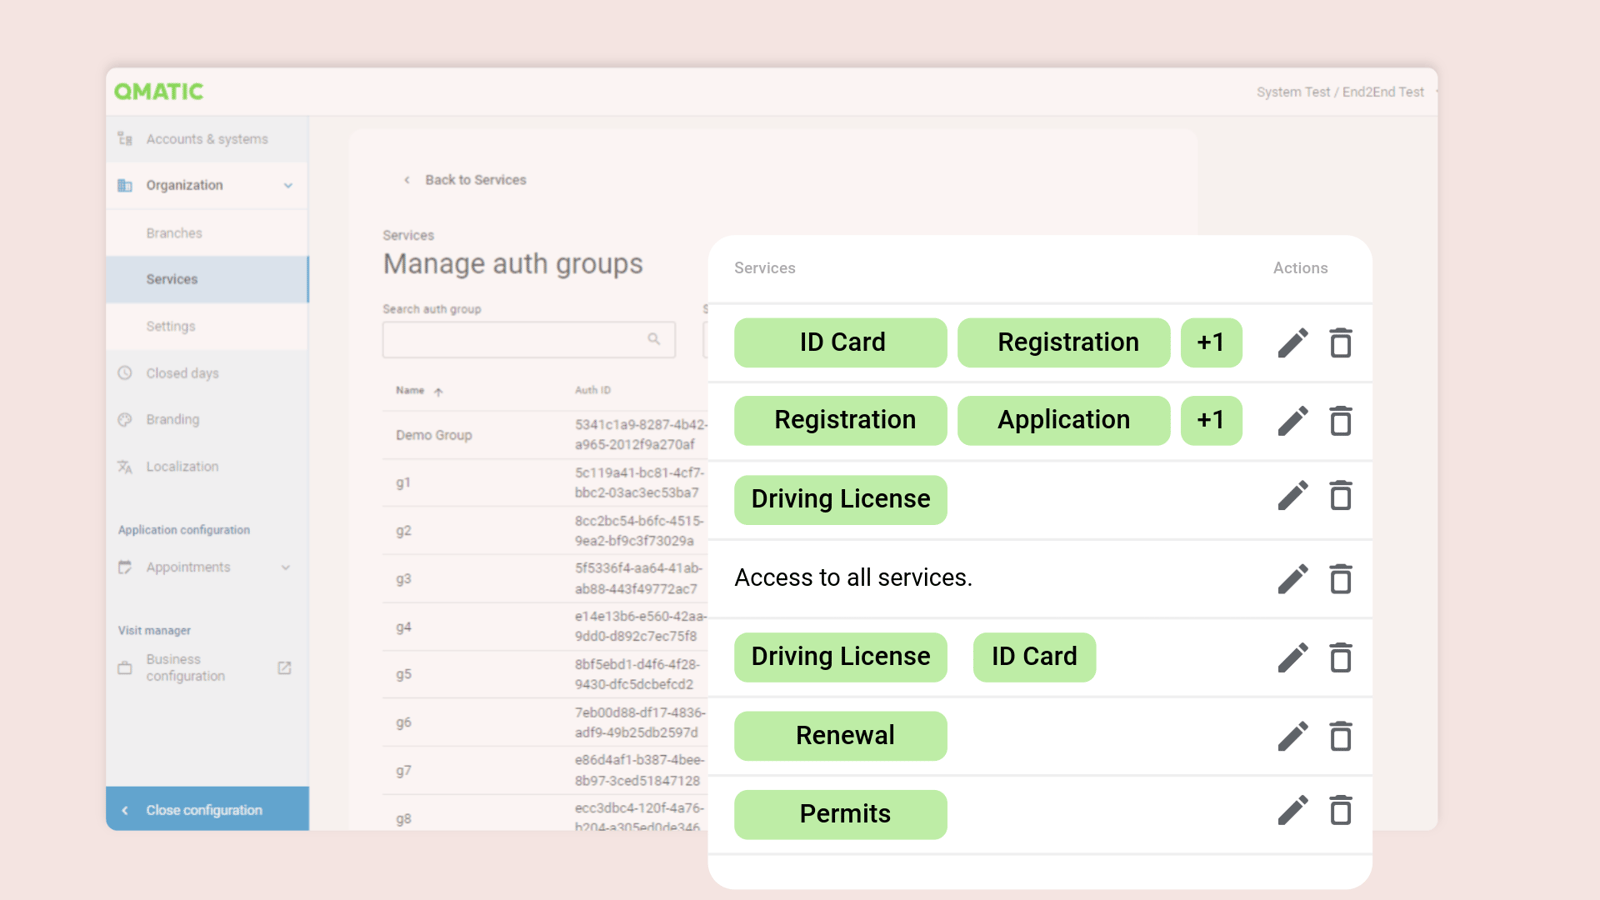The height and width of the screenshot is (900, 1600).
Task: Edit the ID Card and Registration row
Action: [x=1292, y=343]
